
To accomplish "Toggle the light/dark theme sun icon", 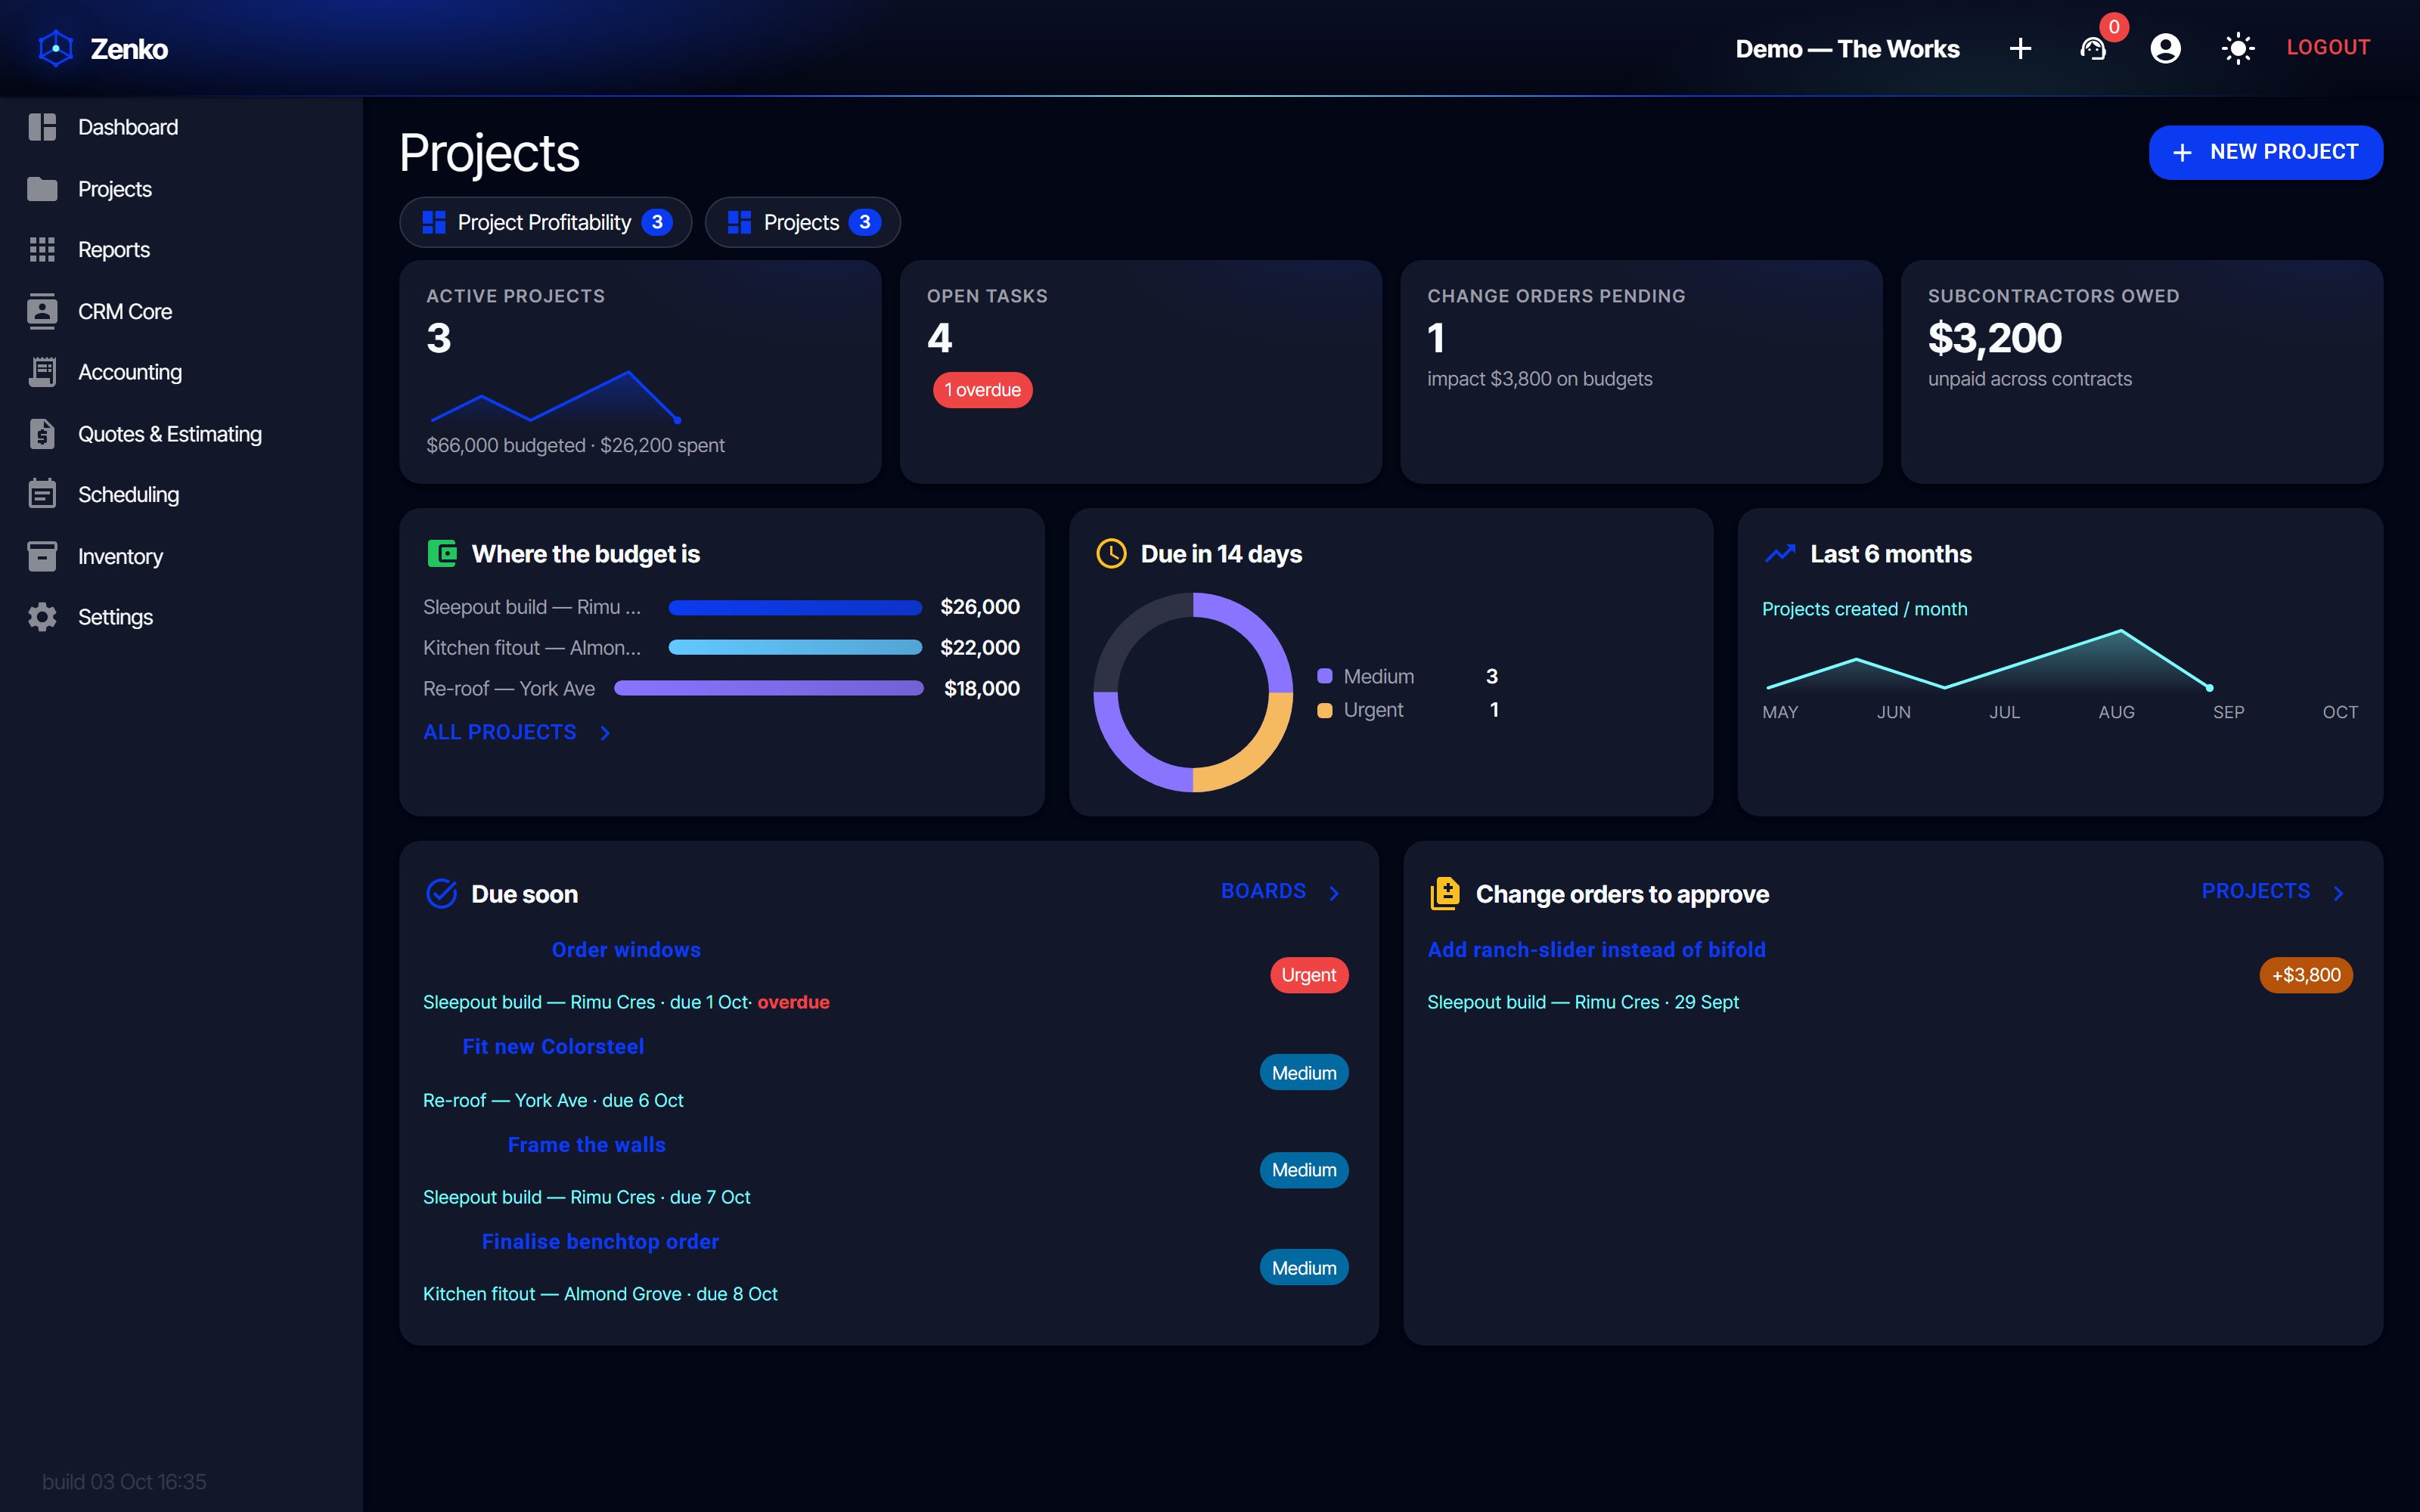I will [2238, 48].
